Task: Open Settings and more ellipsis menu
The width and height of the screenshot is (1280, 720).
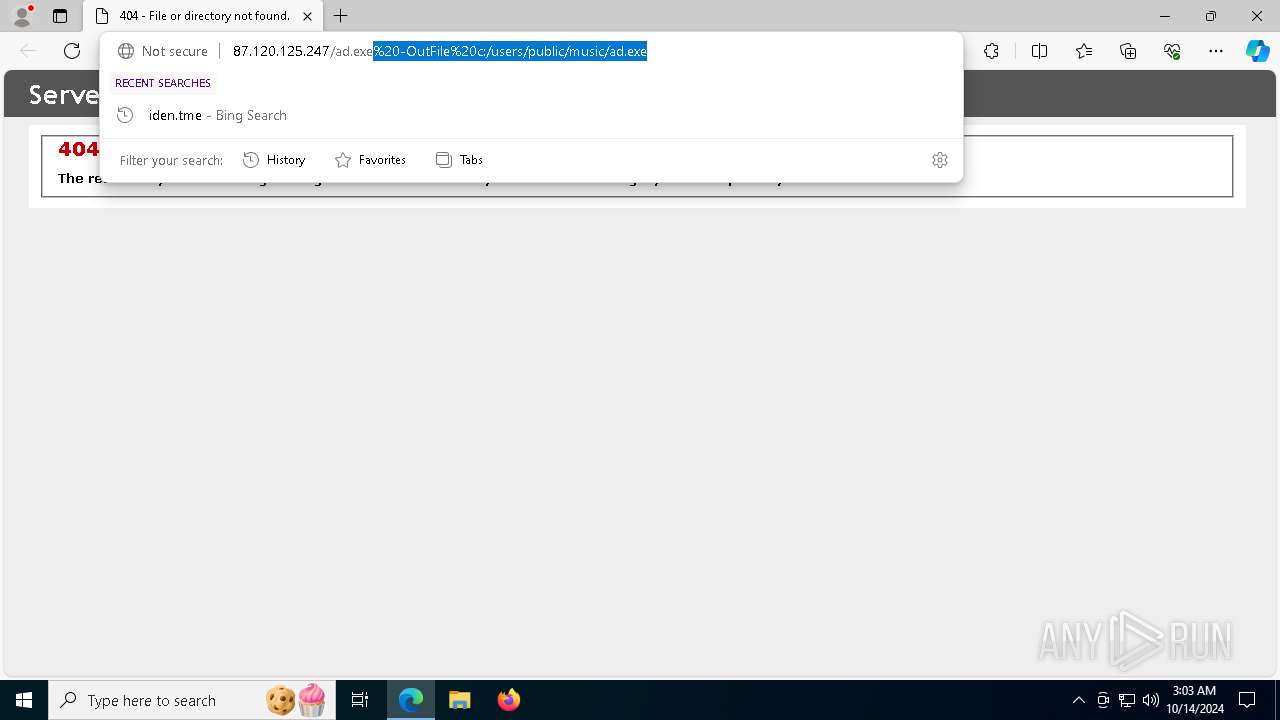Action: click(x=1216, y=51)
